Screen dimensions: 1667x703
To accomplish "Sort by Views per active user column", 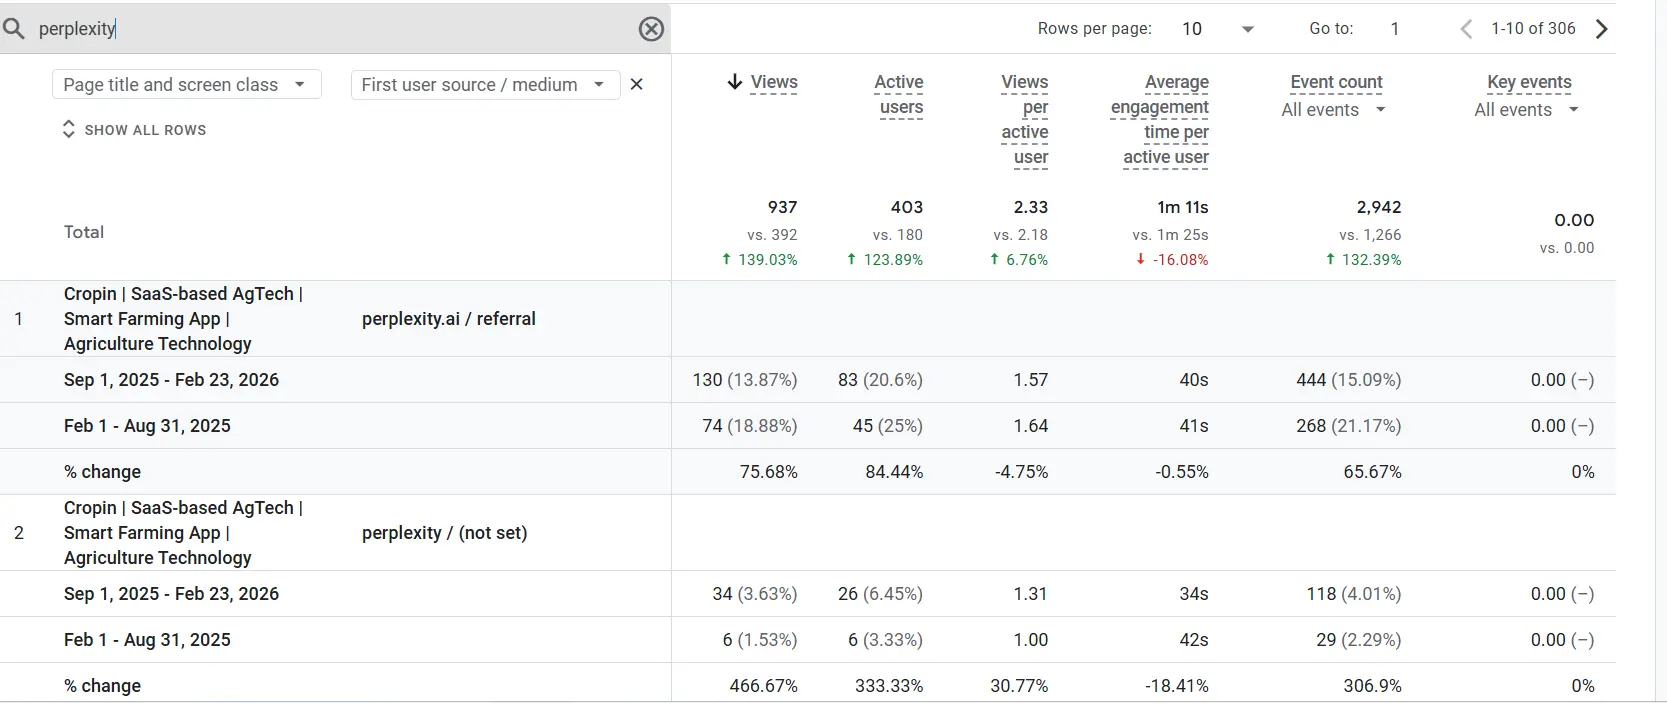I will 1026,119.
